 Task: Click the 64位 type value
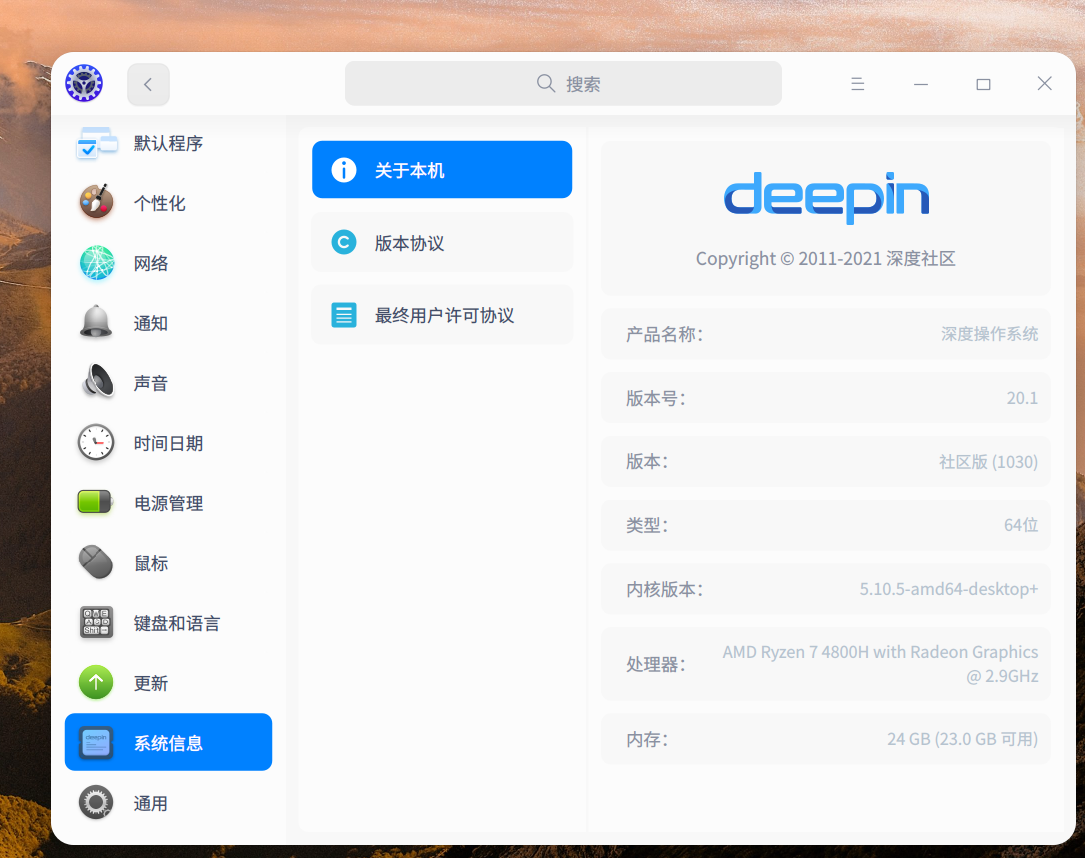point(1021,525)
